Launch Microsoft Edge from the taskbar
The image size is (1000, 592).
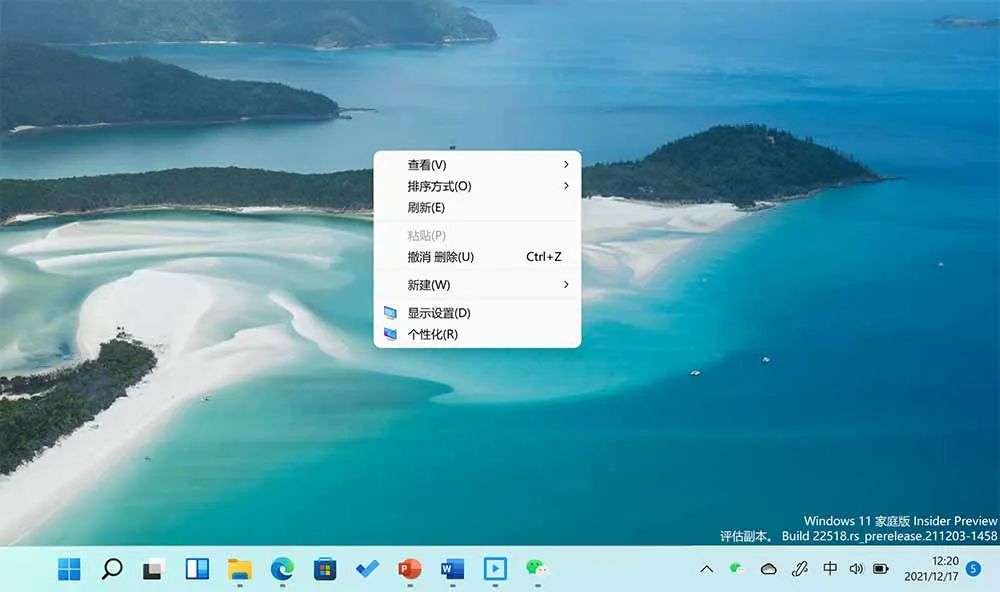coord(282,568)
